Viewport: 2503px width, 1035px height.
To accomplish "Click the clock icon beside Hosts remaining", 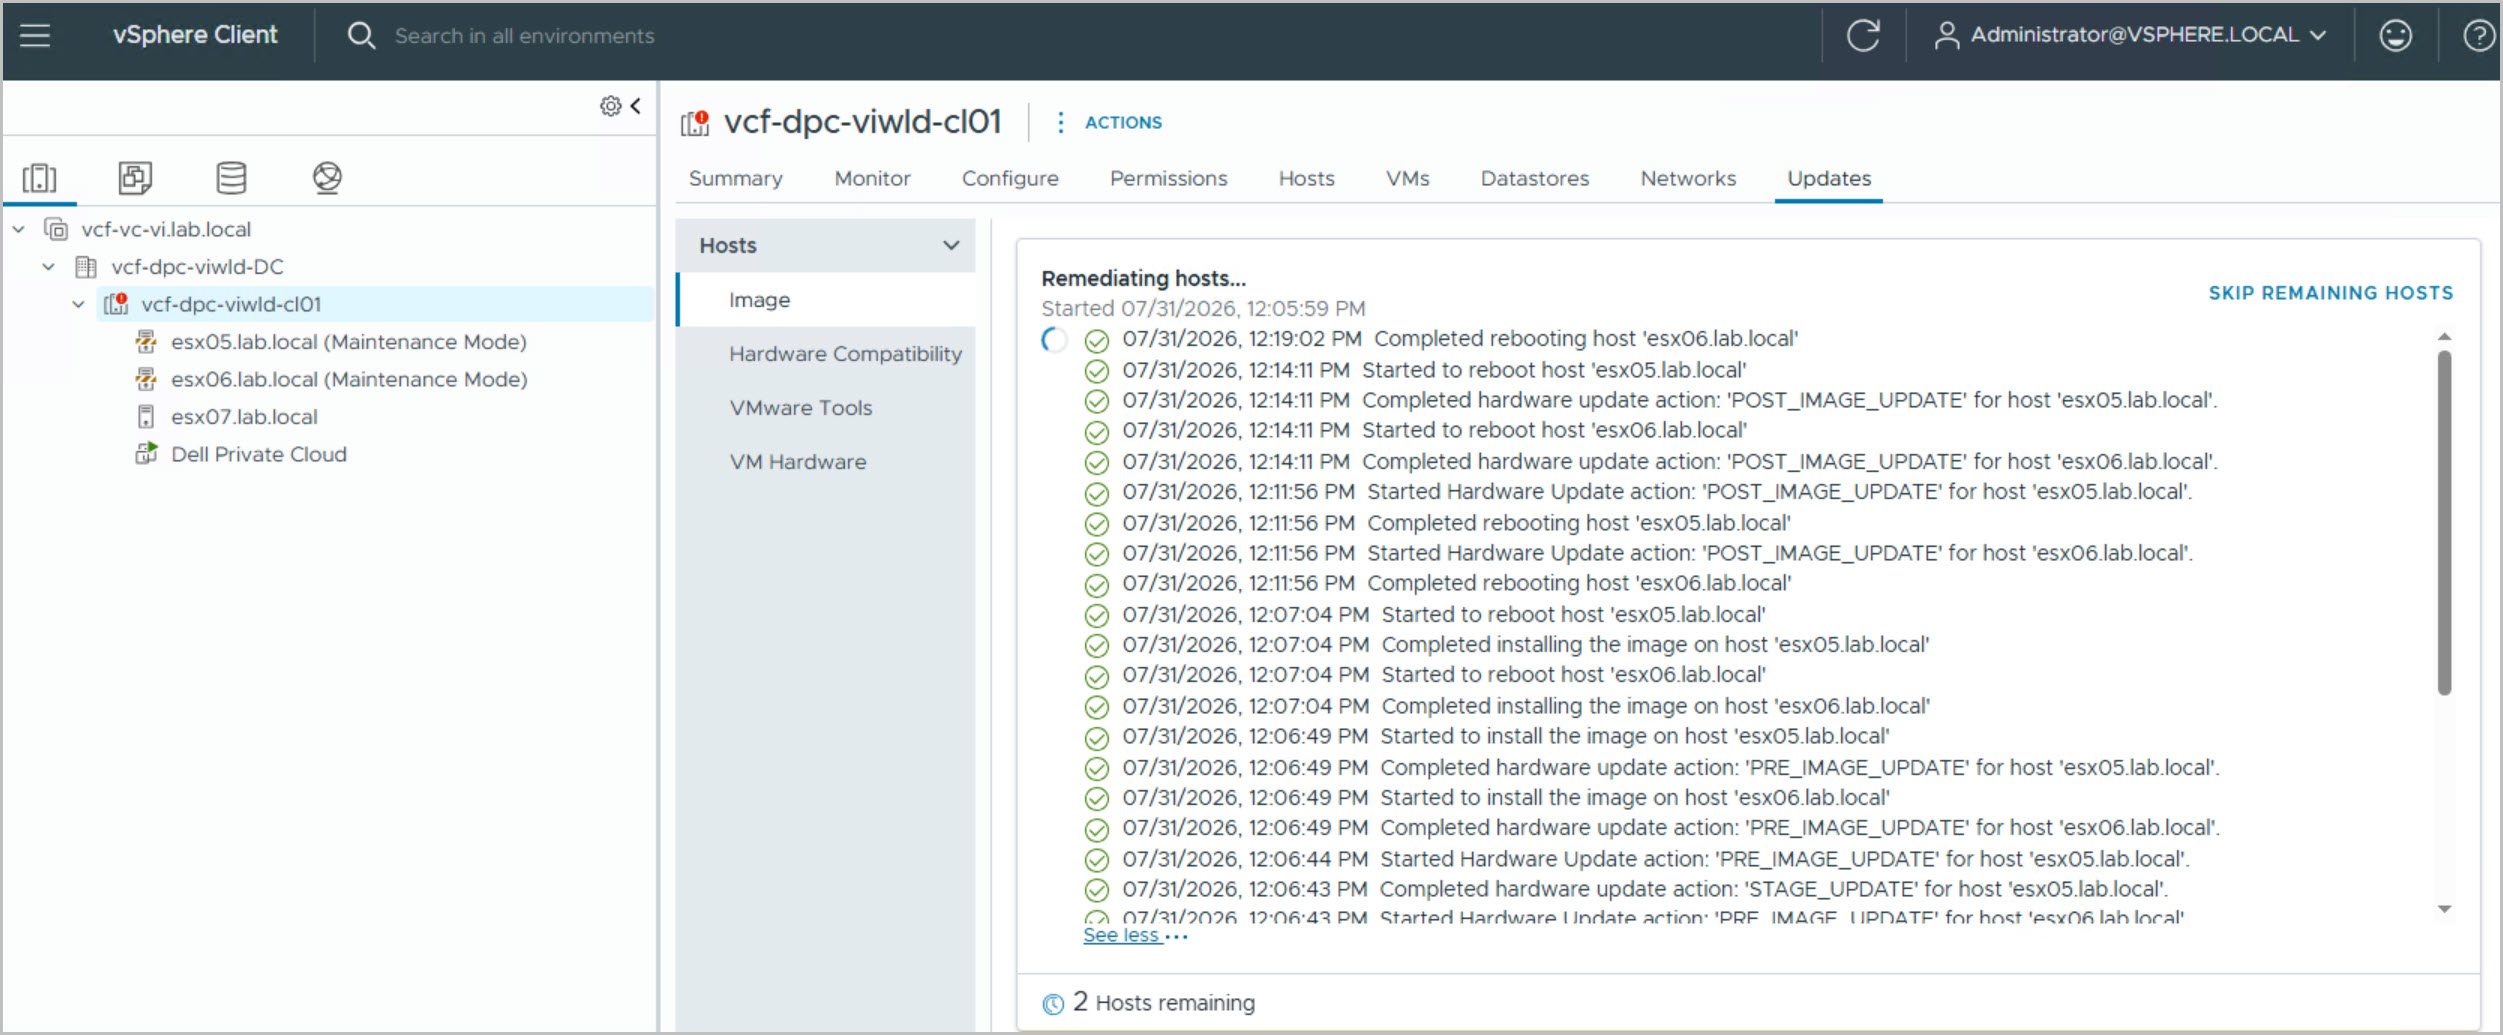I will (x=1052, y=1003).
